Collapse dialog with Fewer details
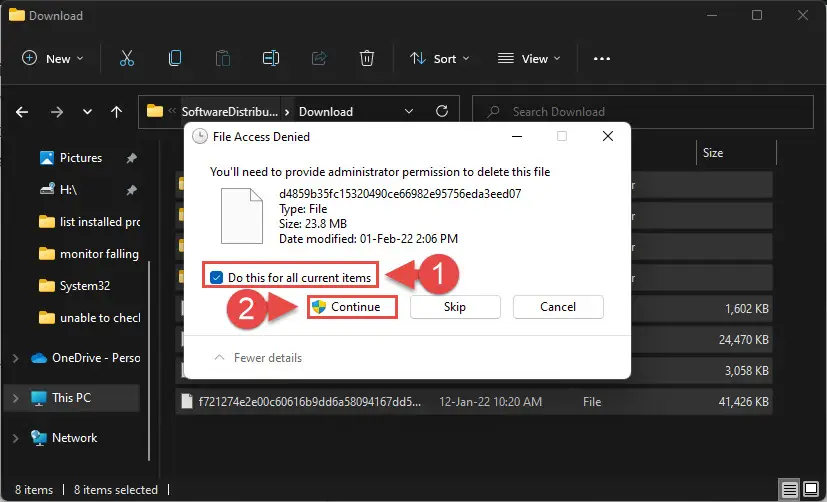This screenshot has height=502, width=827. 258,358
